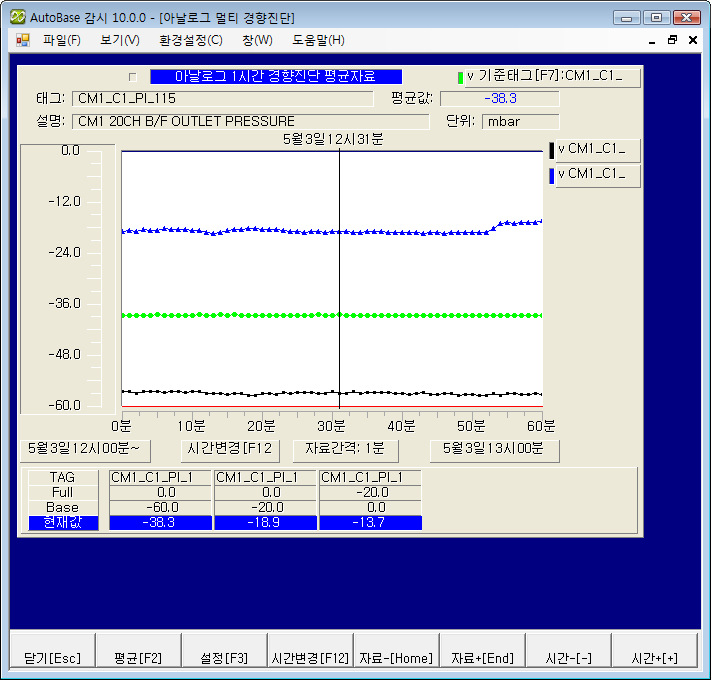Click the current value cell -38.3 in table
711x680 pixels.
pos(160,522)
